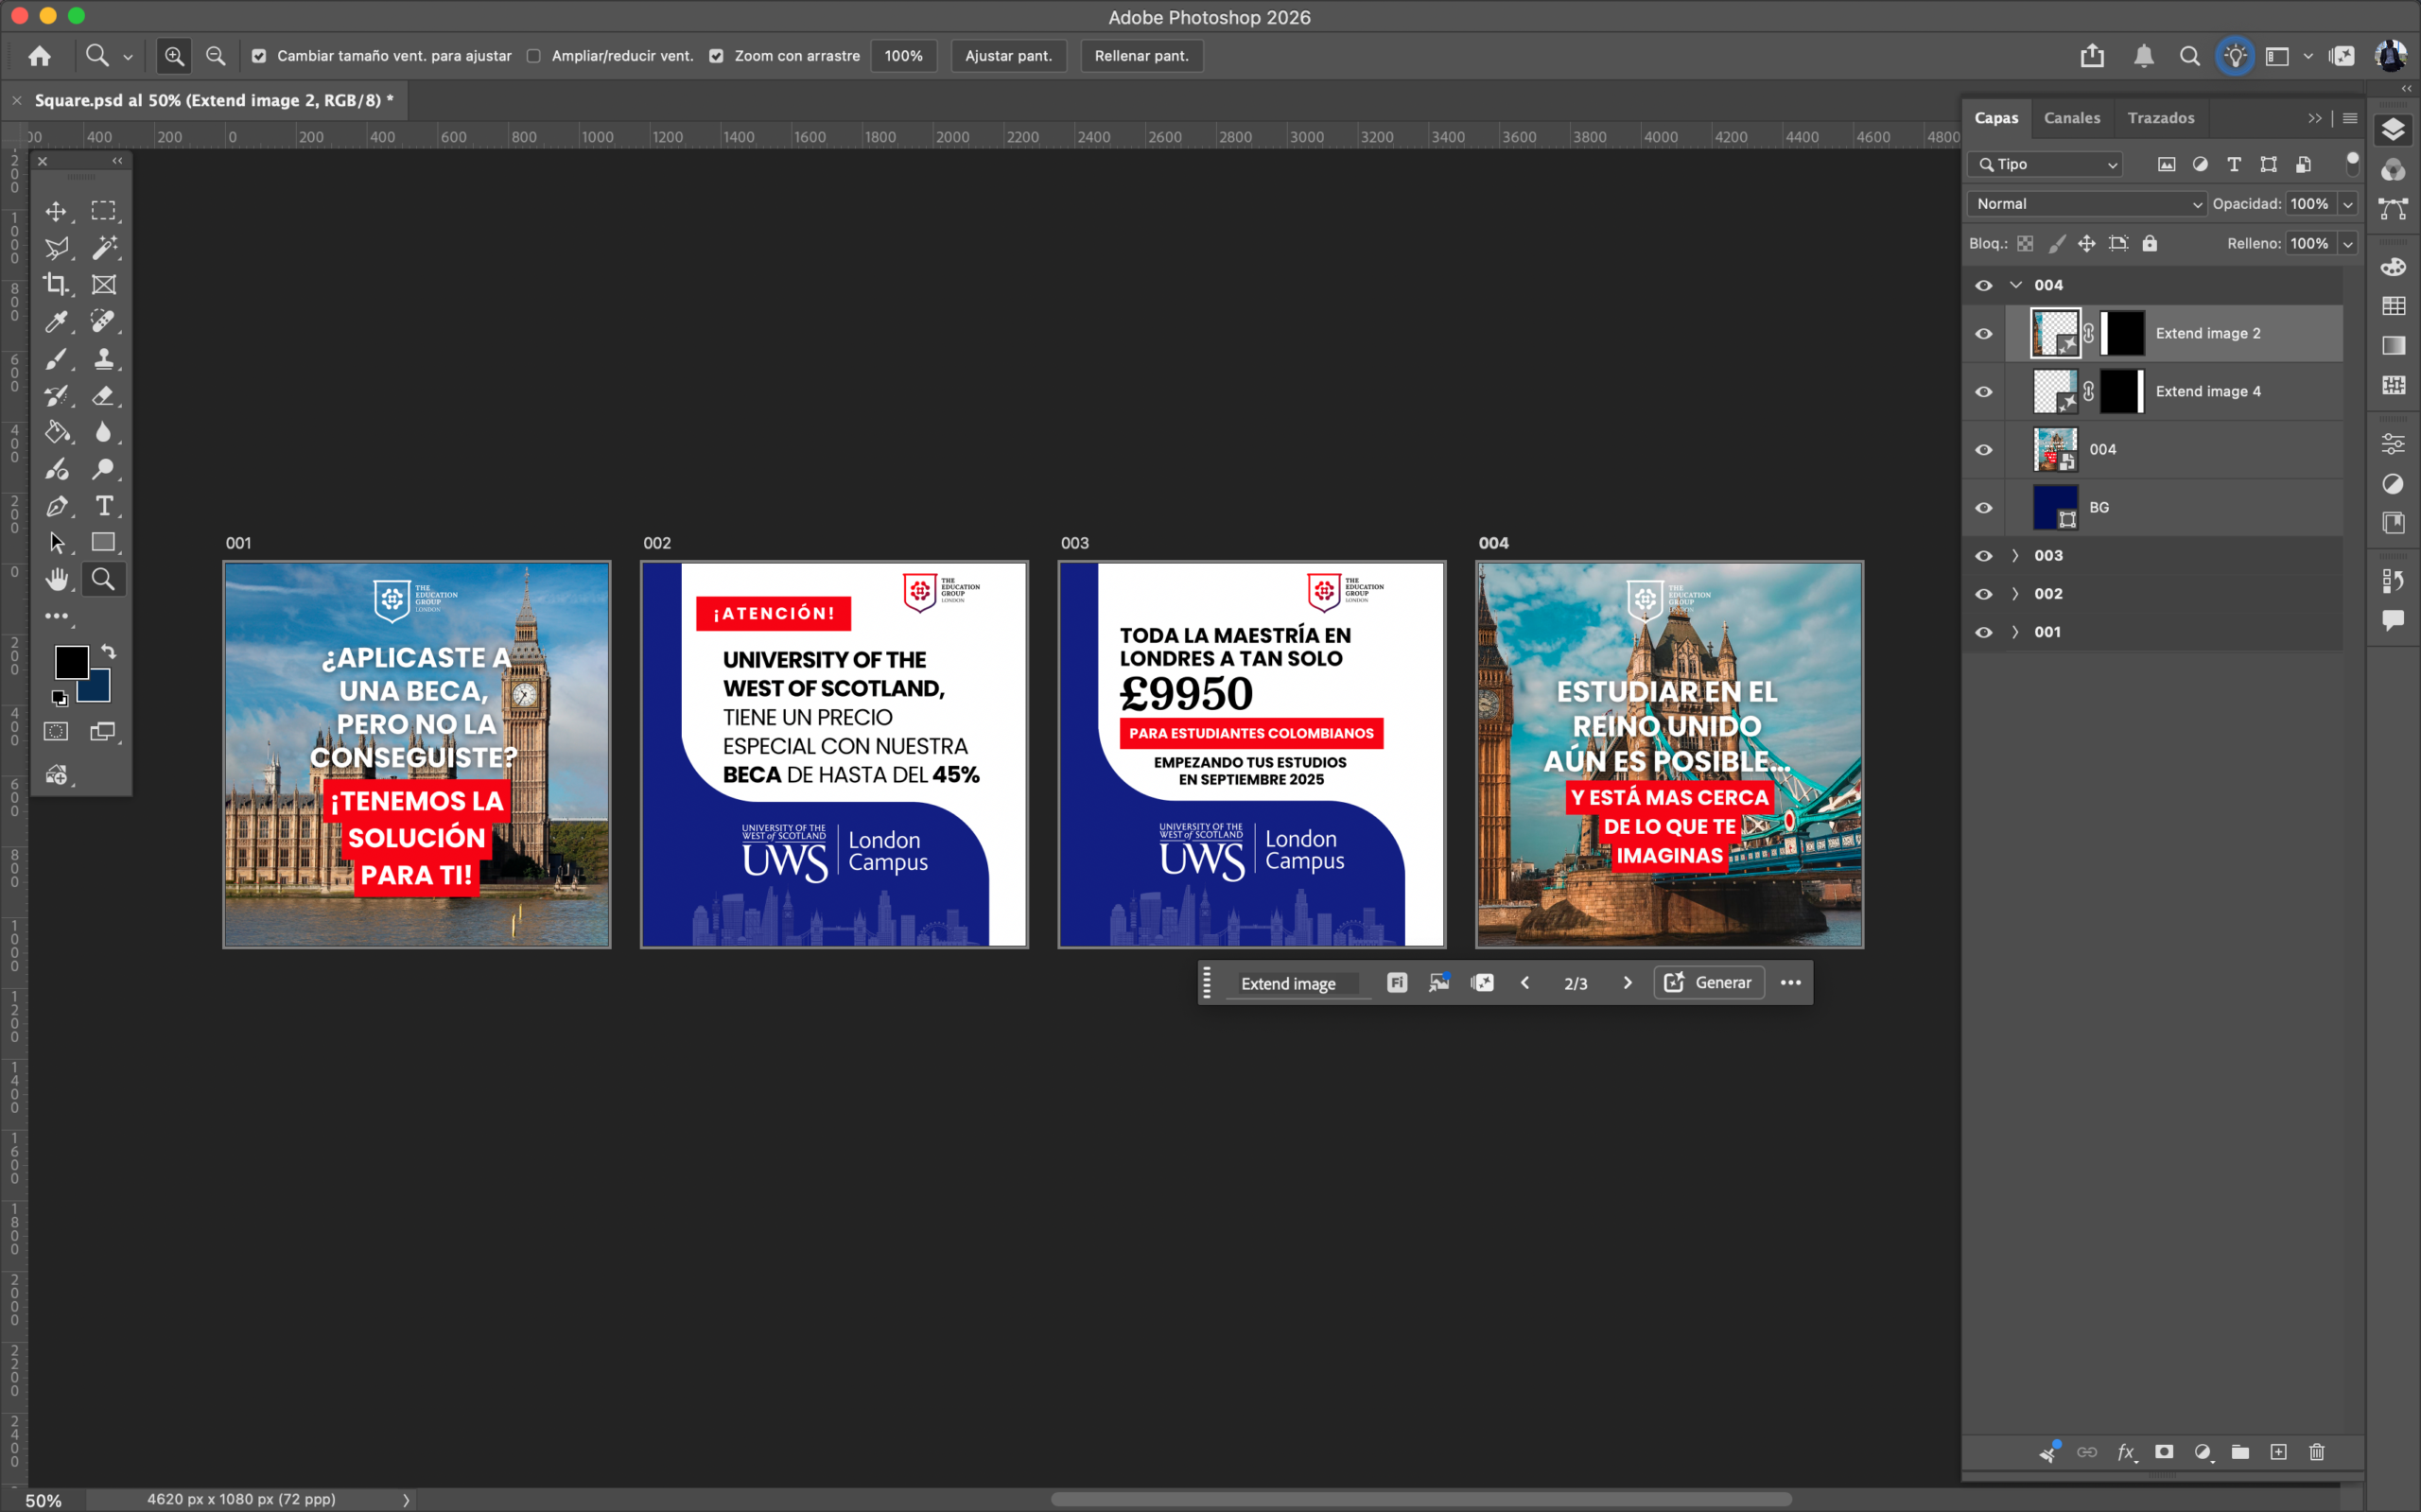Expand the 002 layer group
The width and height of the screenshot is (2421, 1512).
pos(2016,593)
